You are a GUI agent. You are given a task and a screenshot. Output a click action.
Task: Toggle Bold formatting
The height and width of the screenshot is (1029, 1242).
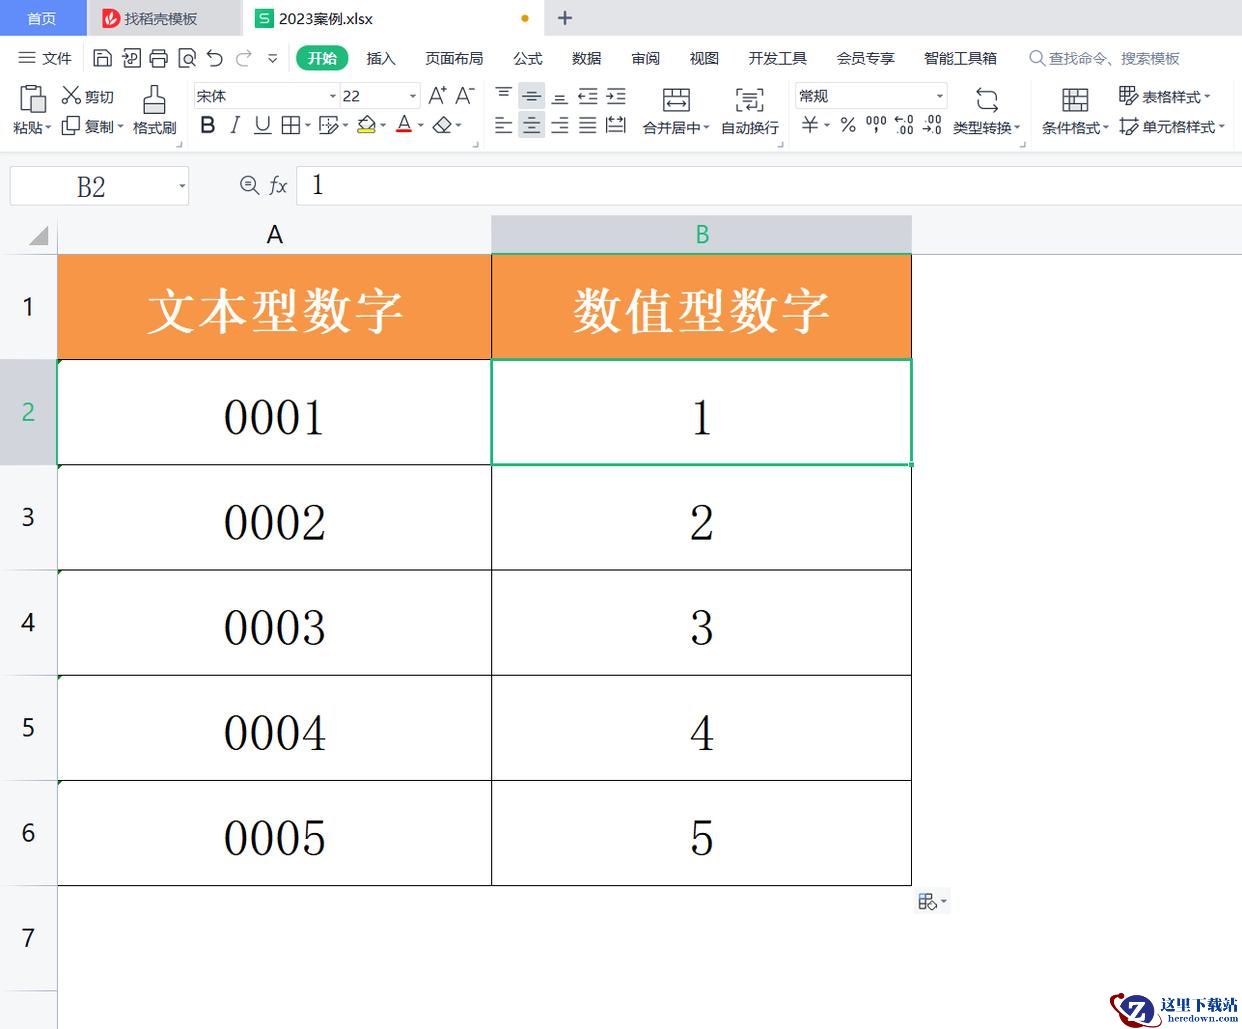point(208,125)
